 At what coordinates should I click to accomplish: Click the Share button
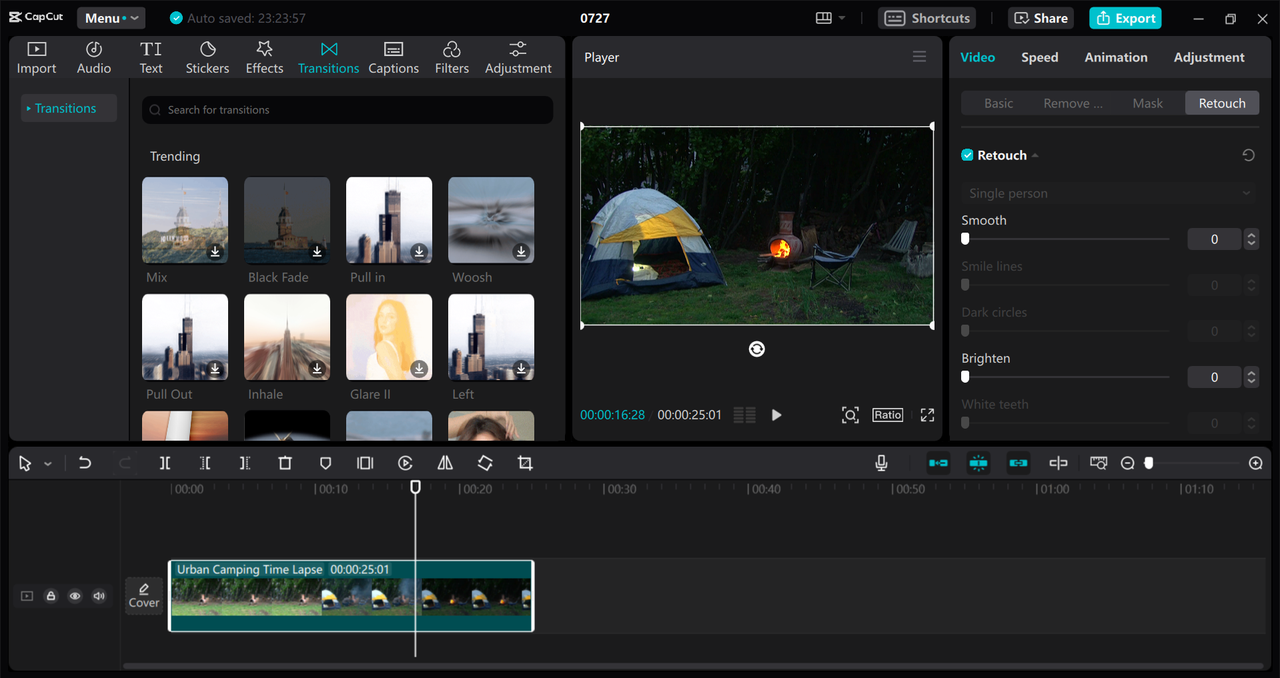point(1041,18)
